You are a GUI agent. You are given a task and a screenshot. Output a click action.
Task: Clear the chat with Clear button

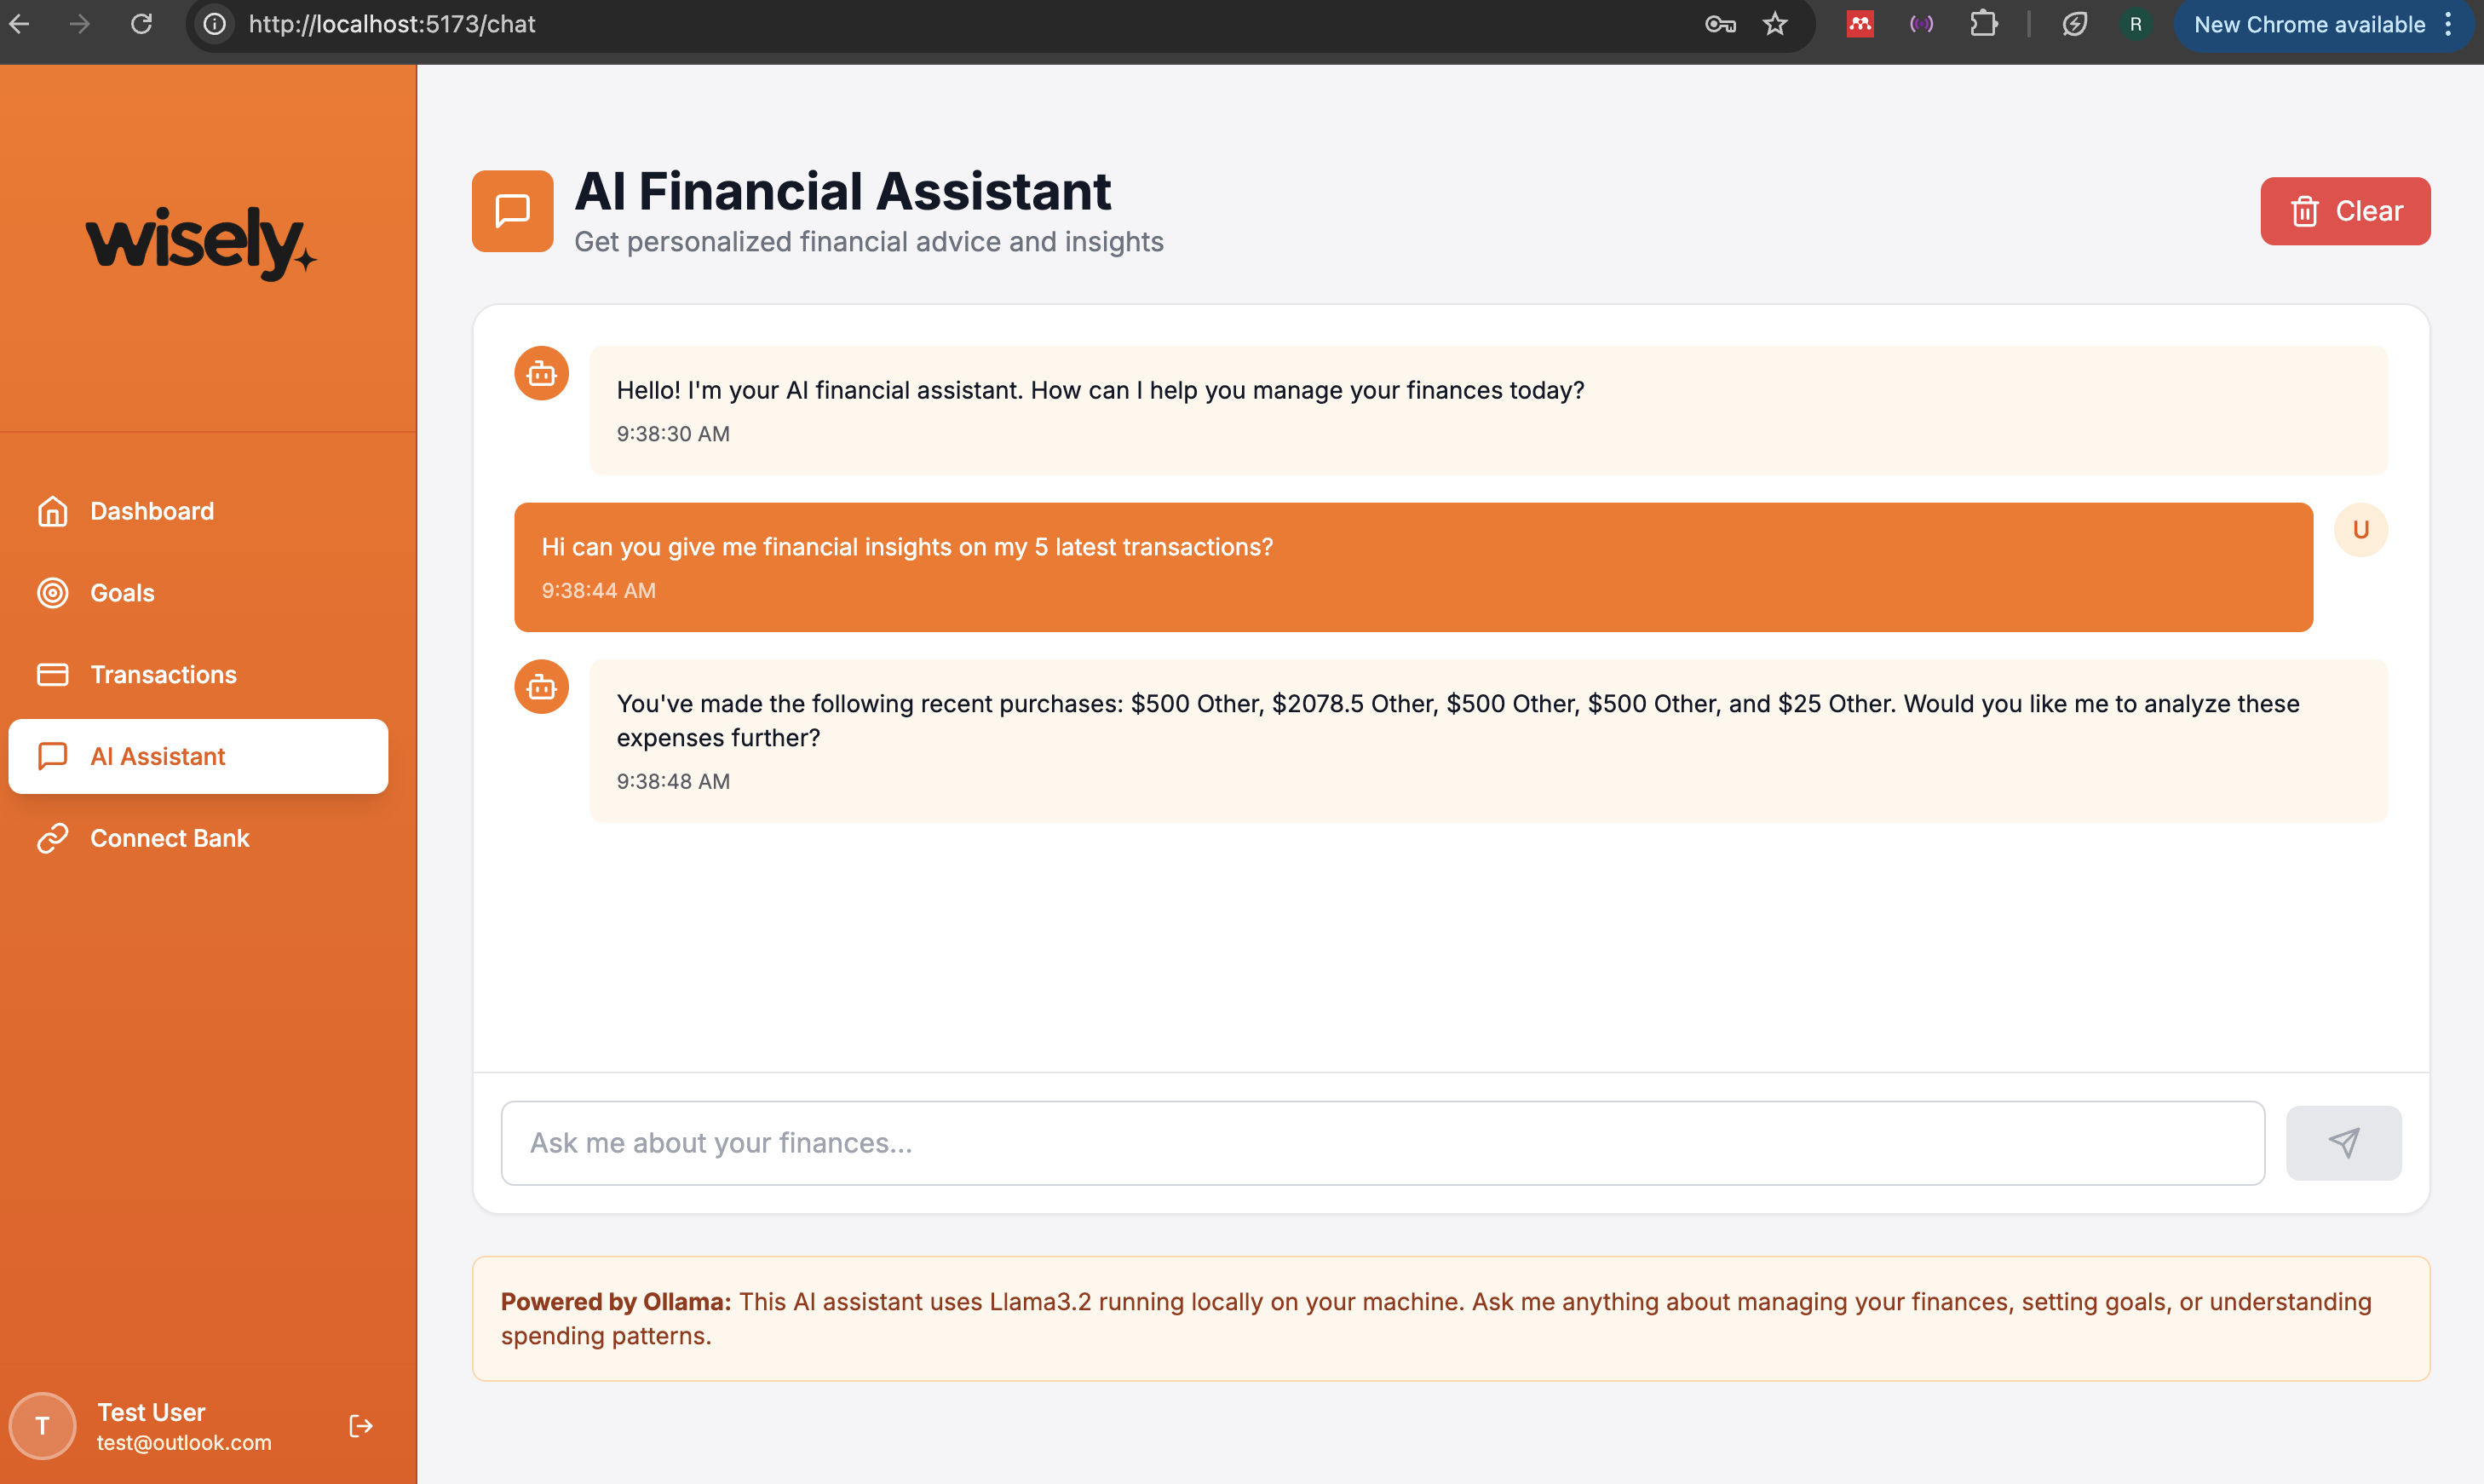tap(2344, 211)
